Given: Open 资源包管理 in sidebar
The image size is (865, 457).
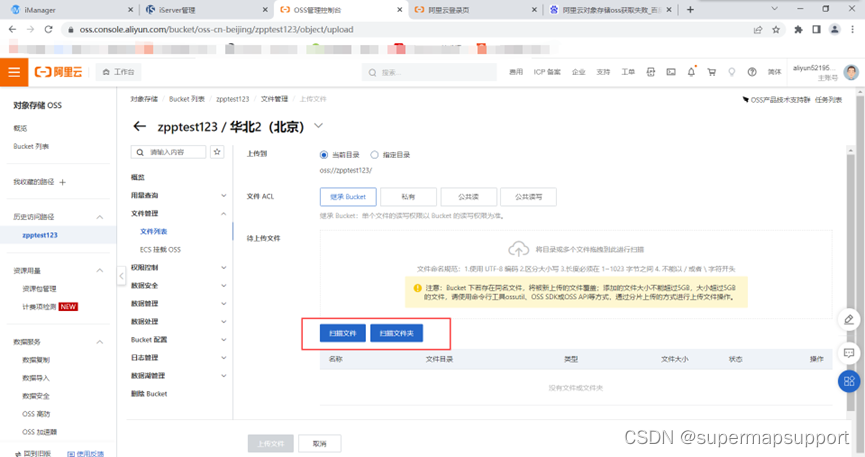Looking at the screenshot, I should [x=39, y=289].
